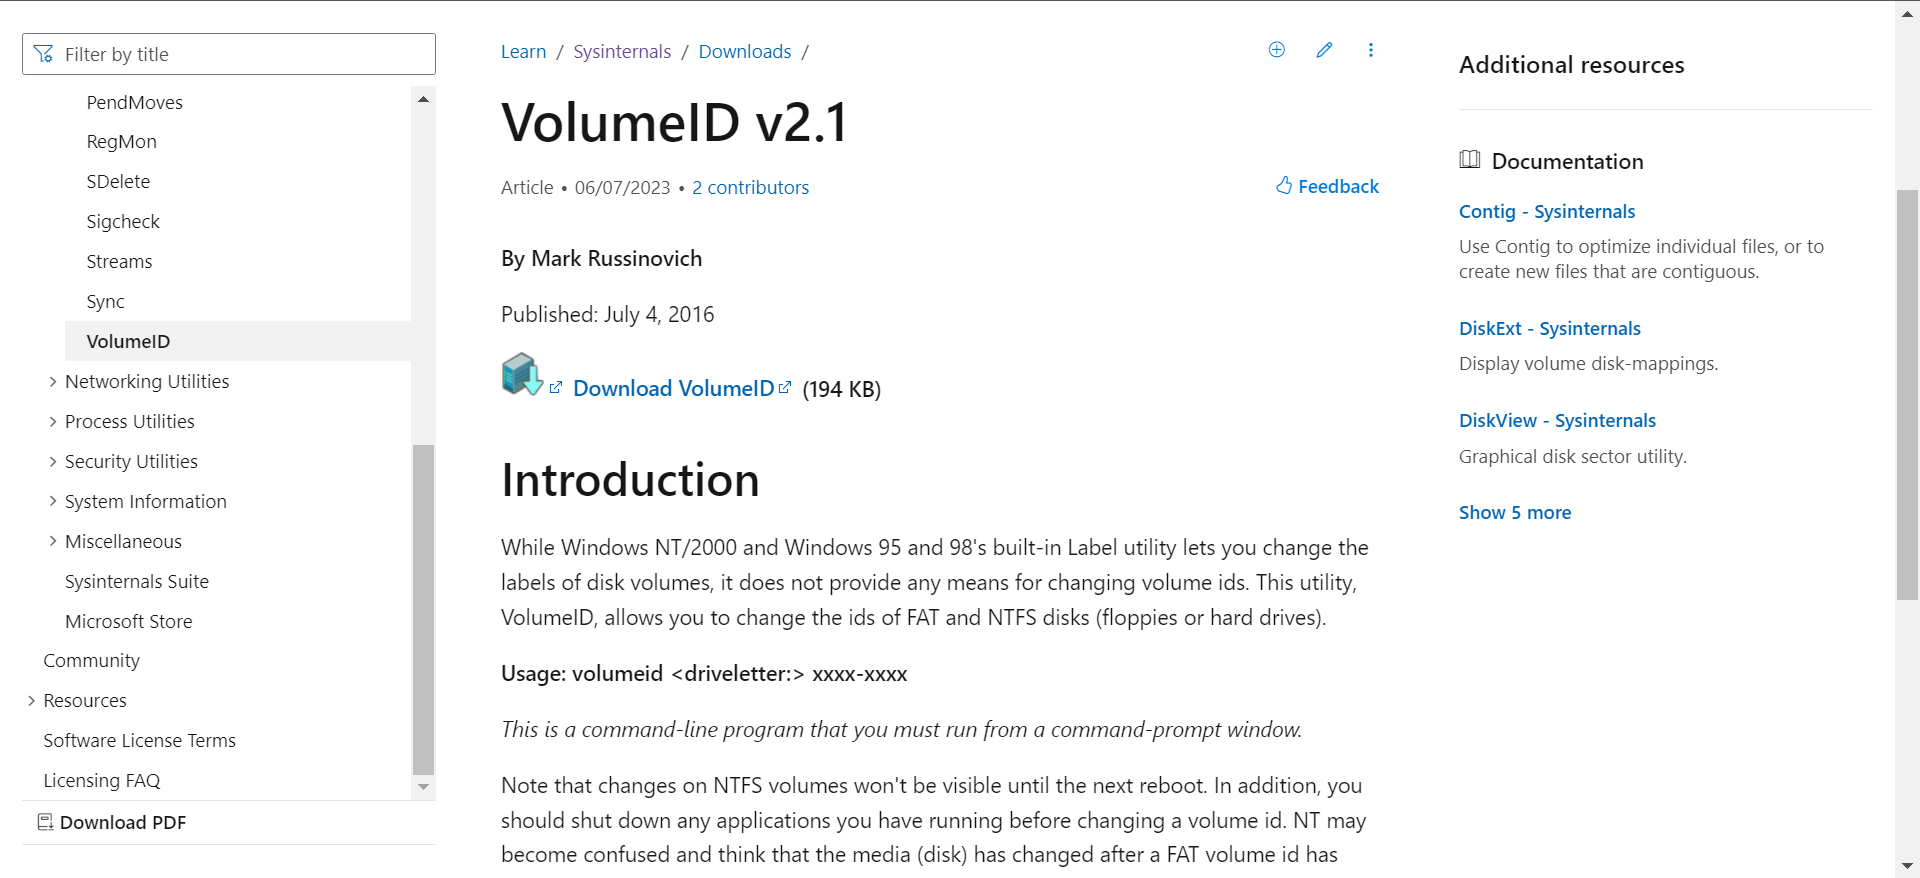Open Microsoft Store in the sidebar
Screen dimensions: 1920x878
(129, 621)
